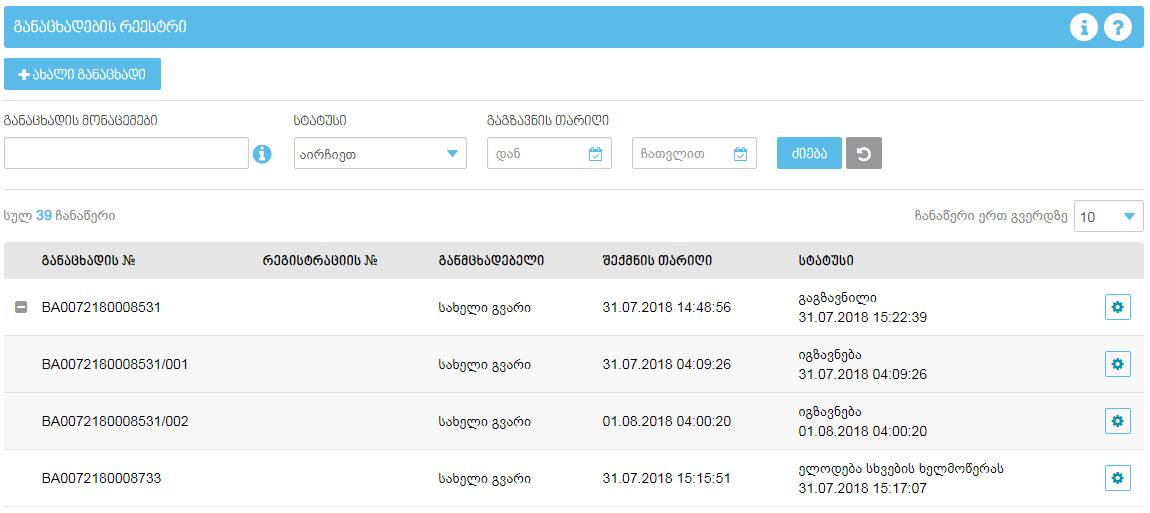Open the records per page dropdown
Viewport: 1150px width, 513px height.
point(1108,216)
